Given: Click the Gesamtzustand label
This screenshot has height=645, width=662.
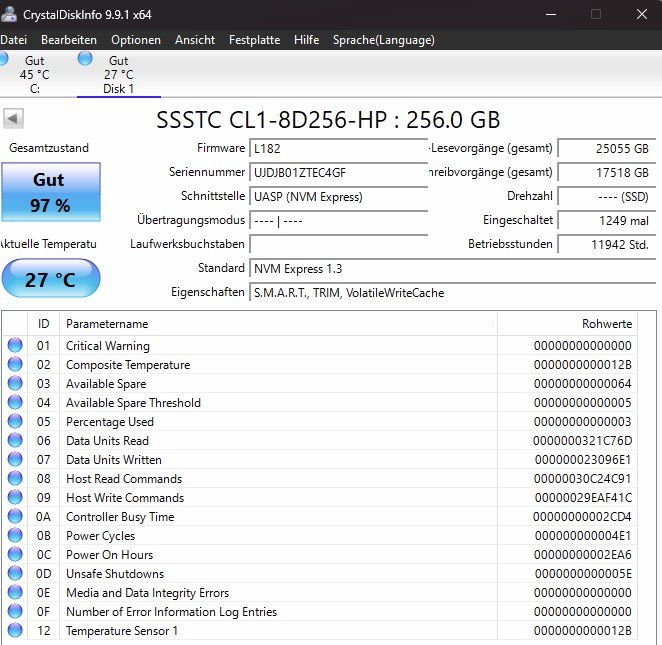Looking at the screenshot, I should (x=49, y=148).
